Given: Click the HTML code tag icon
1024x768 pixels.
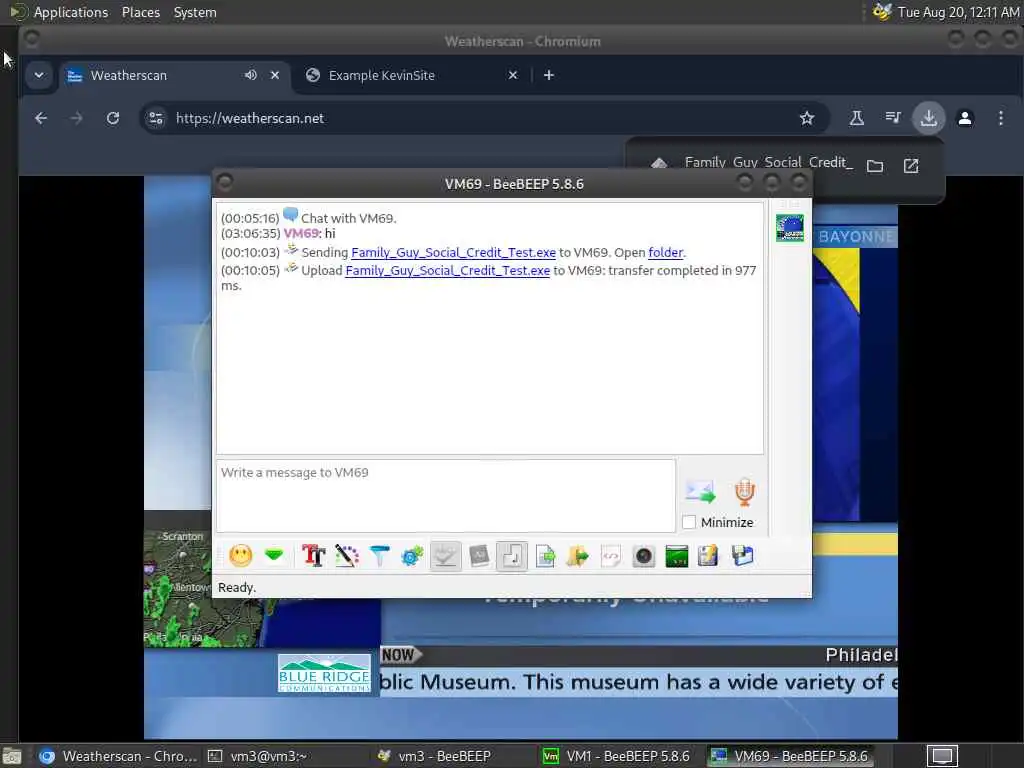Looking at the screenshot, I should [611, 556].
